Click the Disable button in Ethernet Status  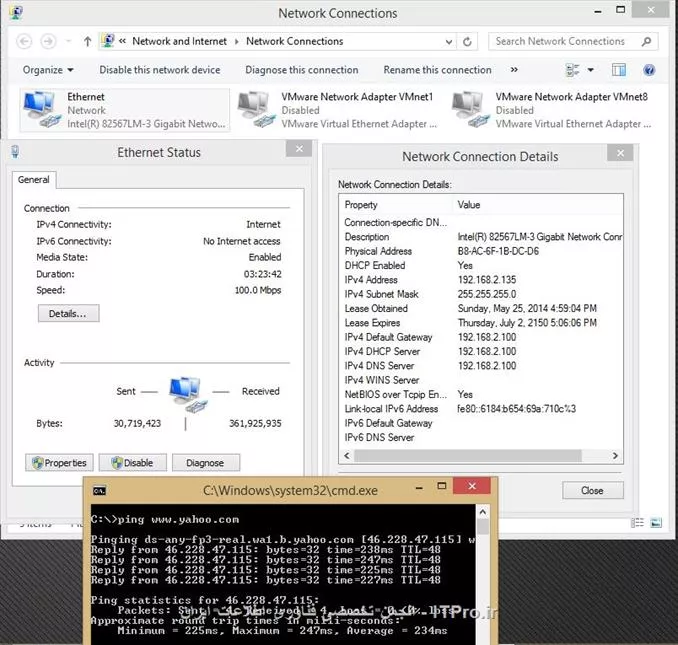point(132,463)
